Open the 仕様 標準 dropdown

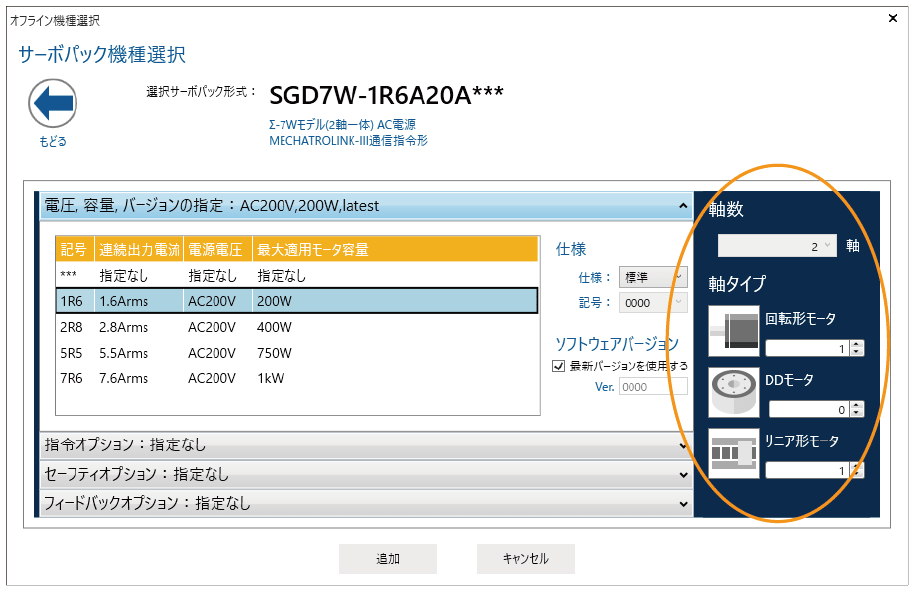click(653, 277)
